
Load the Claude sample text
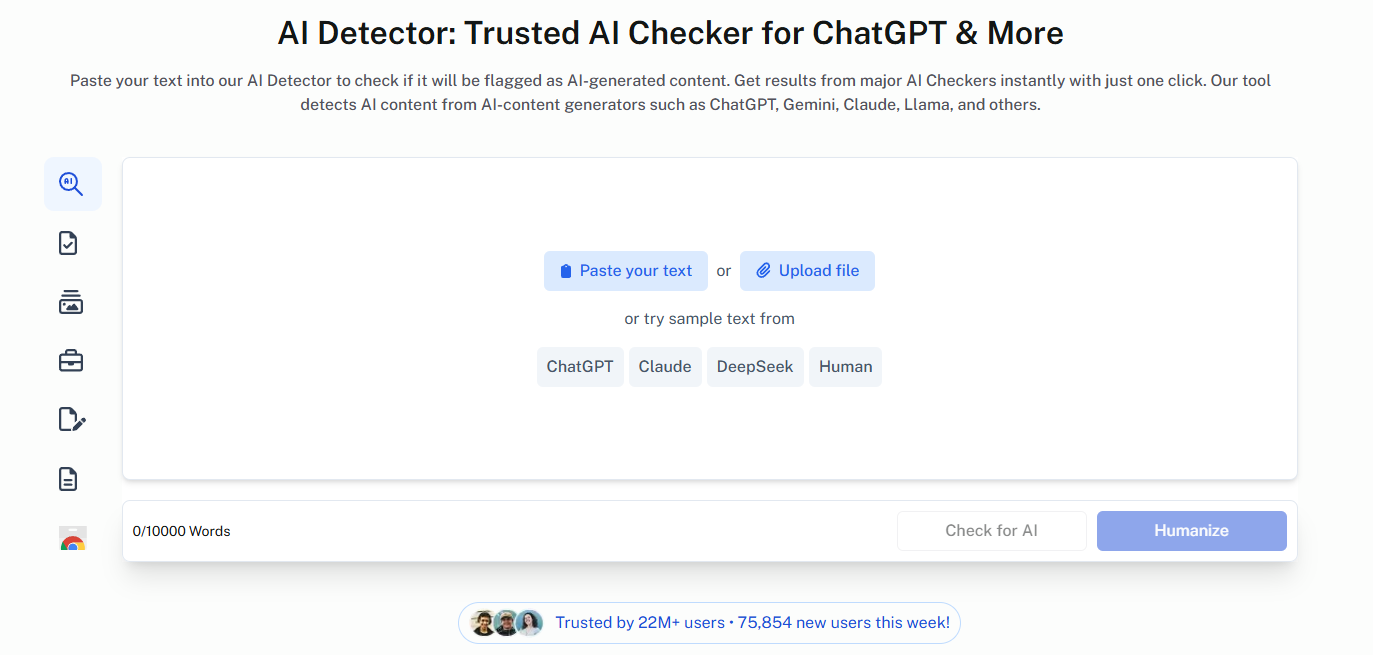[x=665, y=366]
